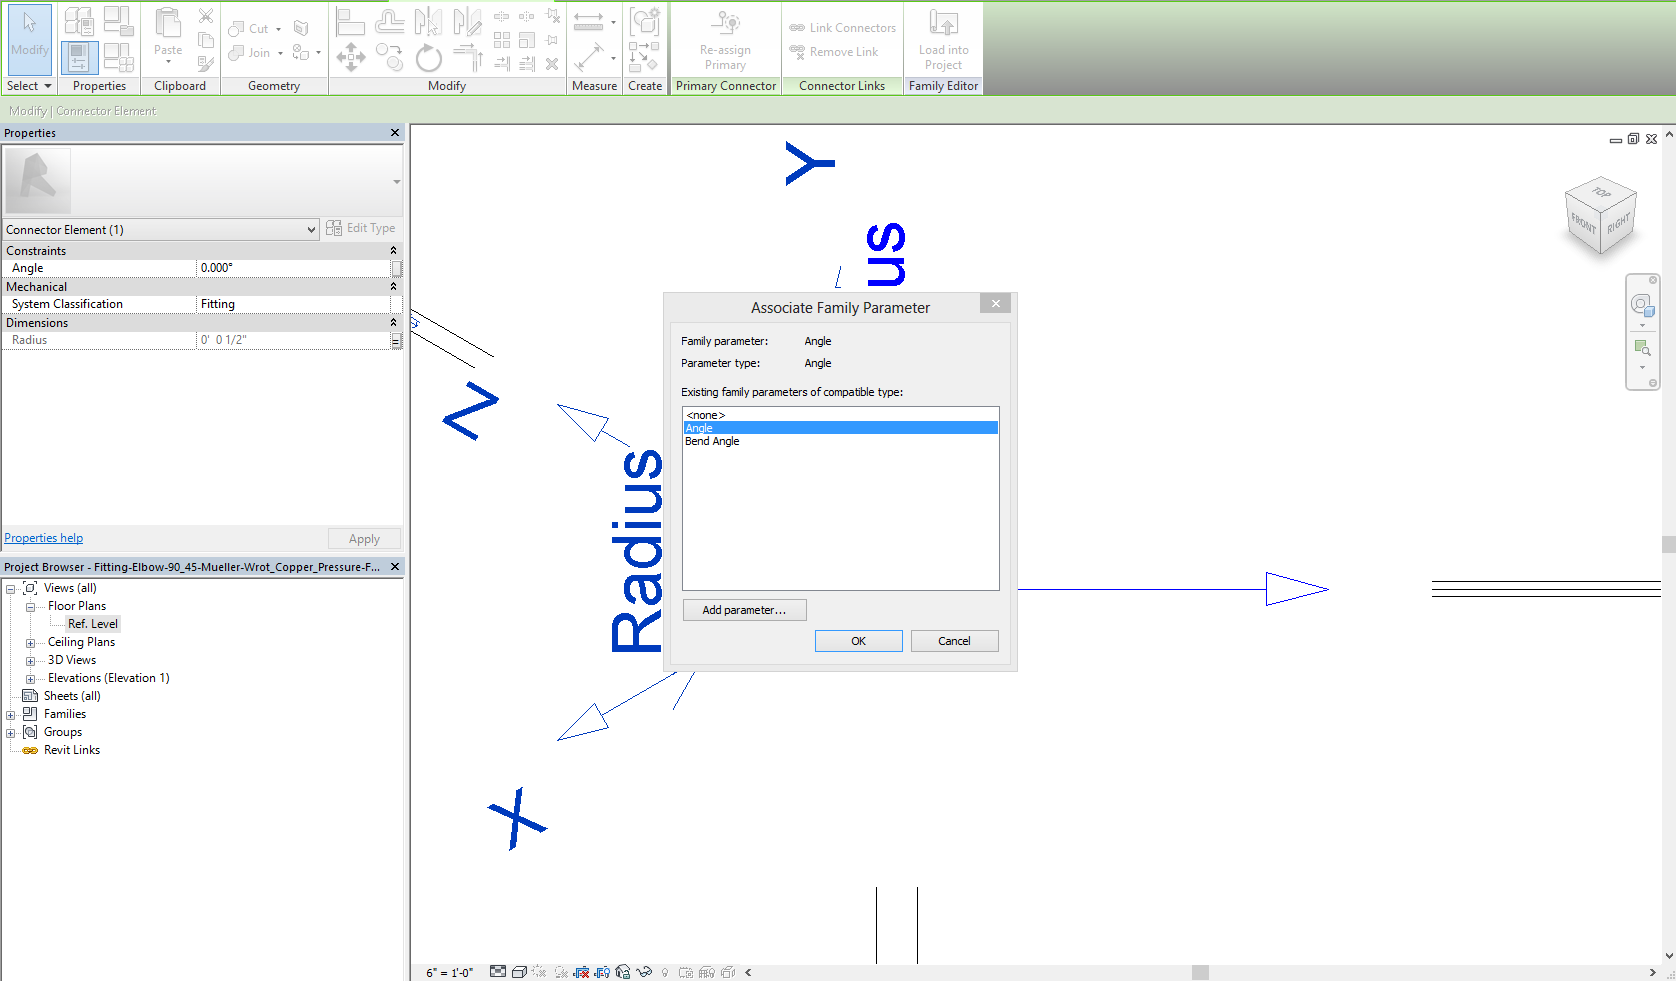
Task: Expand the Families tree node
Action: (11, 715)
